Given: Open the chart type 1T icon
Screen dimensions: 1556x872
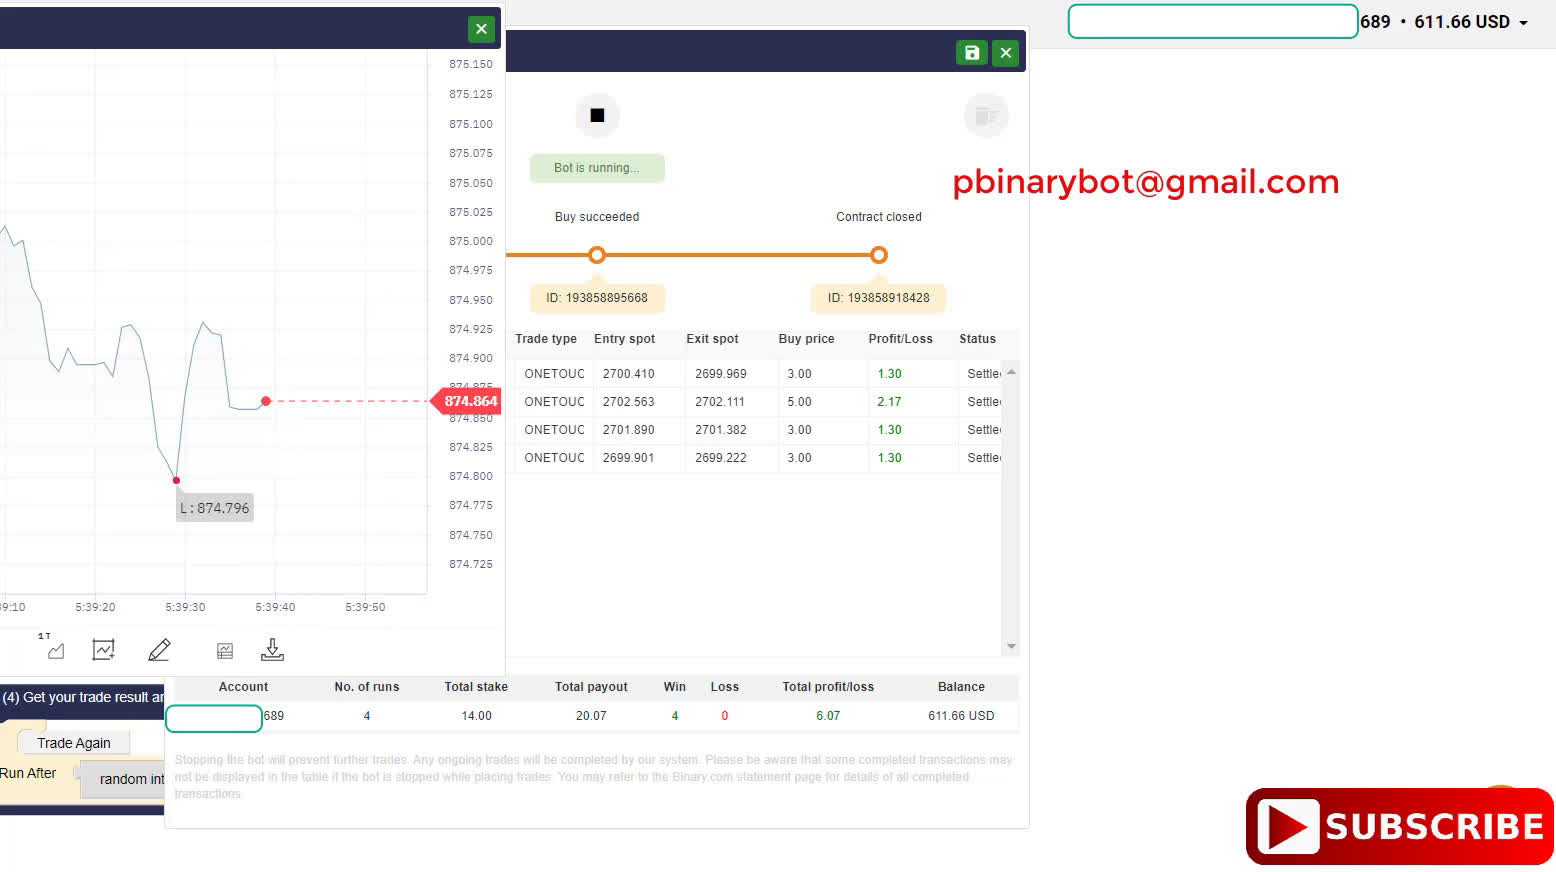Looking at the screenshot, I should 53,649.
